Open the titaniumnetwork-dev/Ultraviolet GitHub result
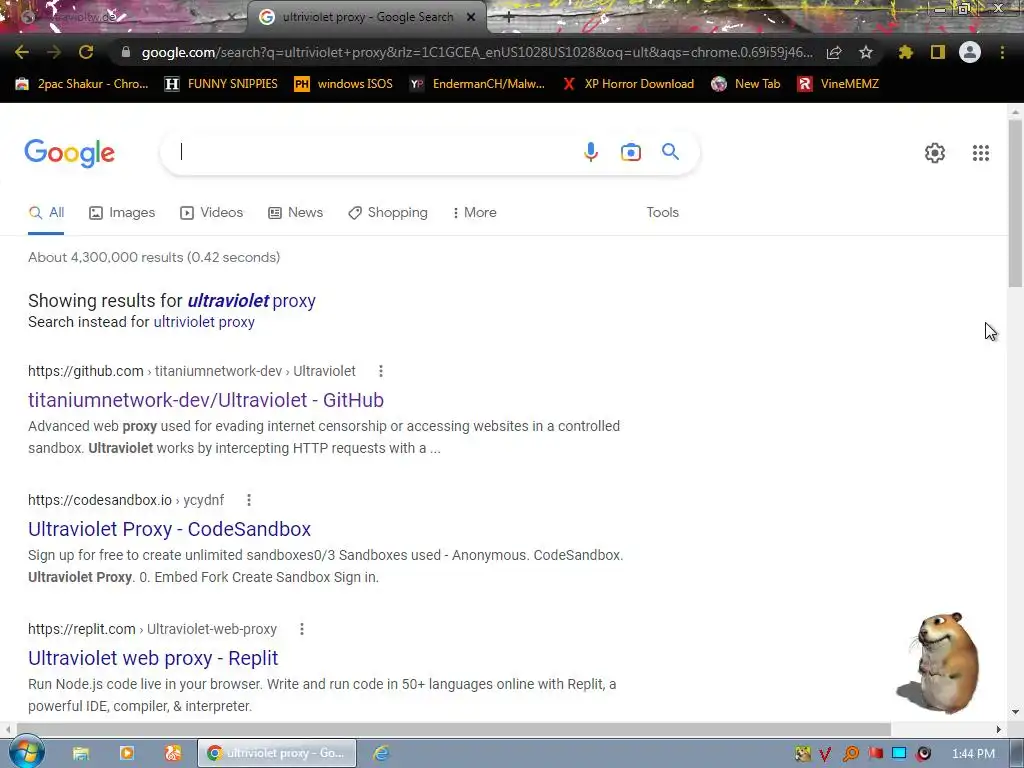 [206, 400]
